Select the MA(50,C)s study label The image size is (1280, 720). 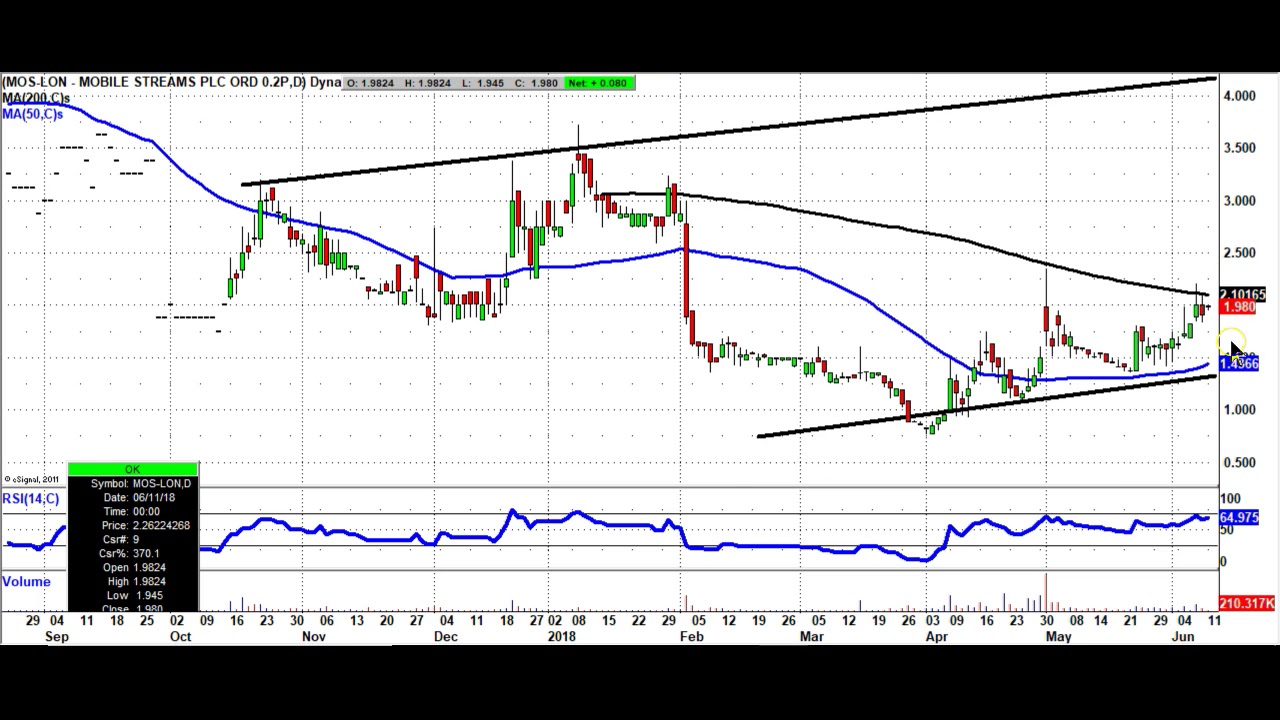pyautogui.click(x=32, y=114)
